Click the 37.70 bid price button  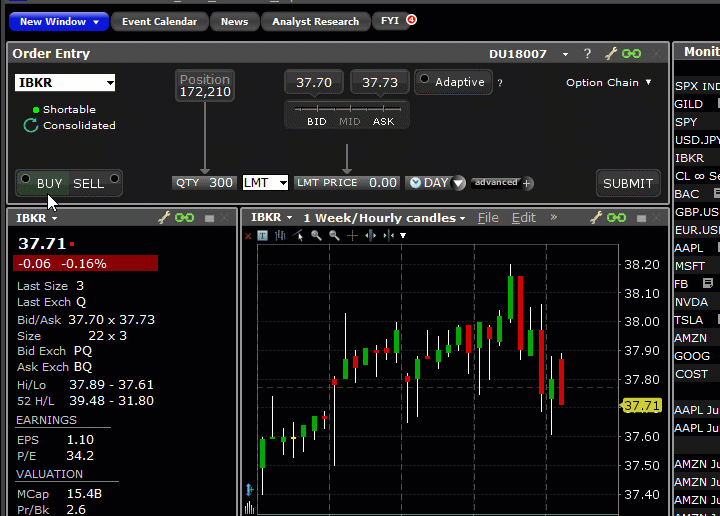314,83
